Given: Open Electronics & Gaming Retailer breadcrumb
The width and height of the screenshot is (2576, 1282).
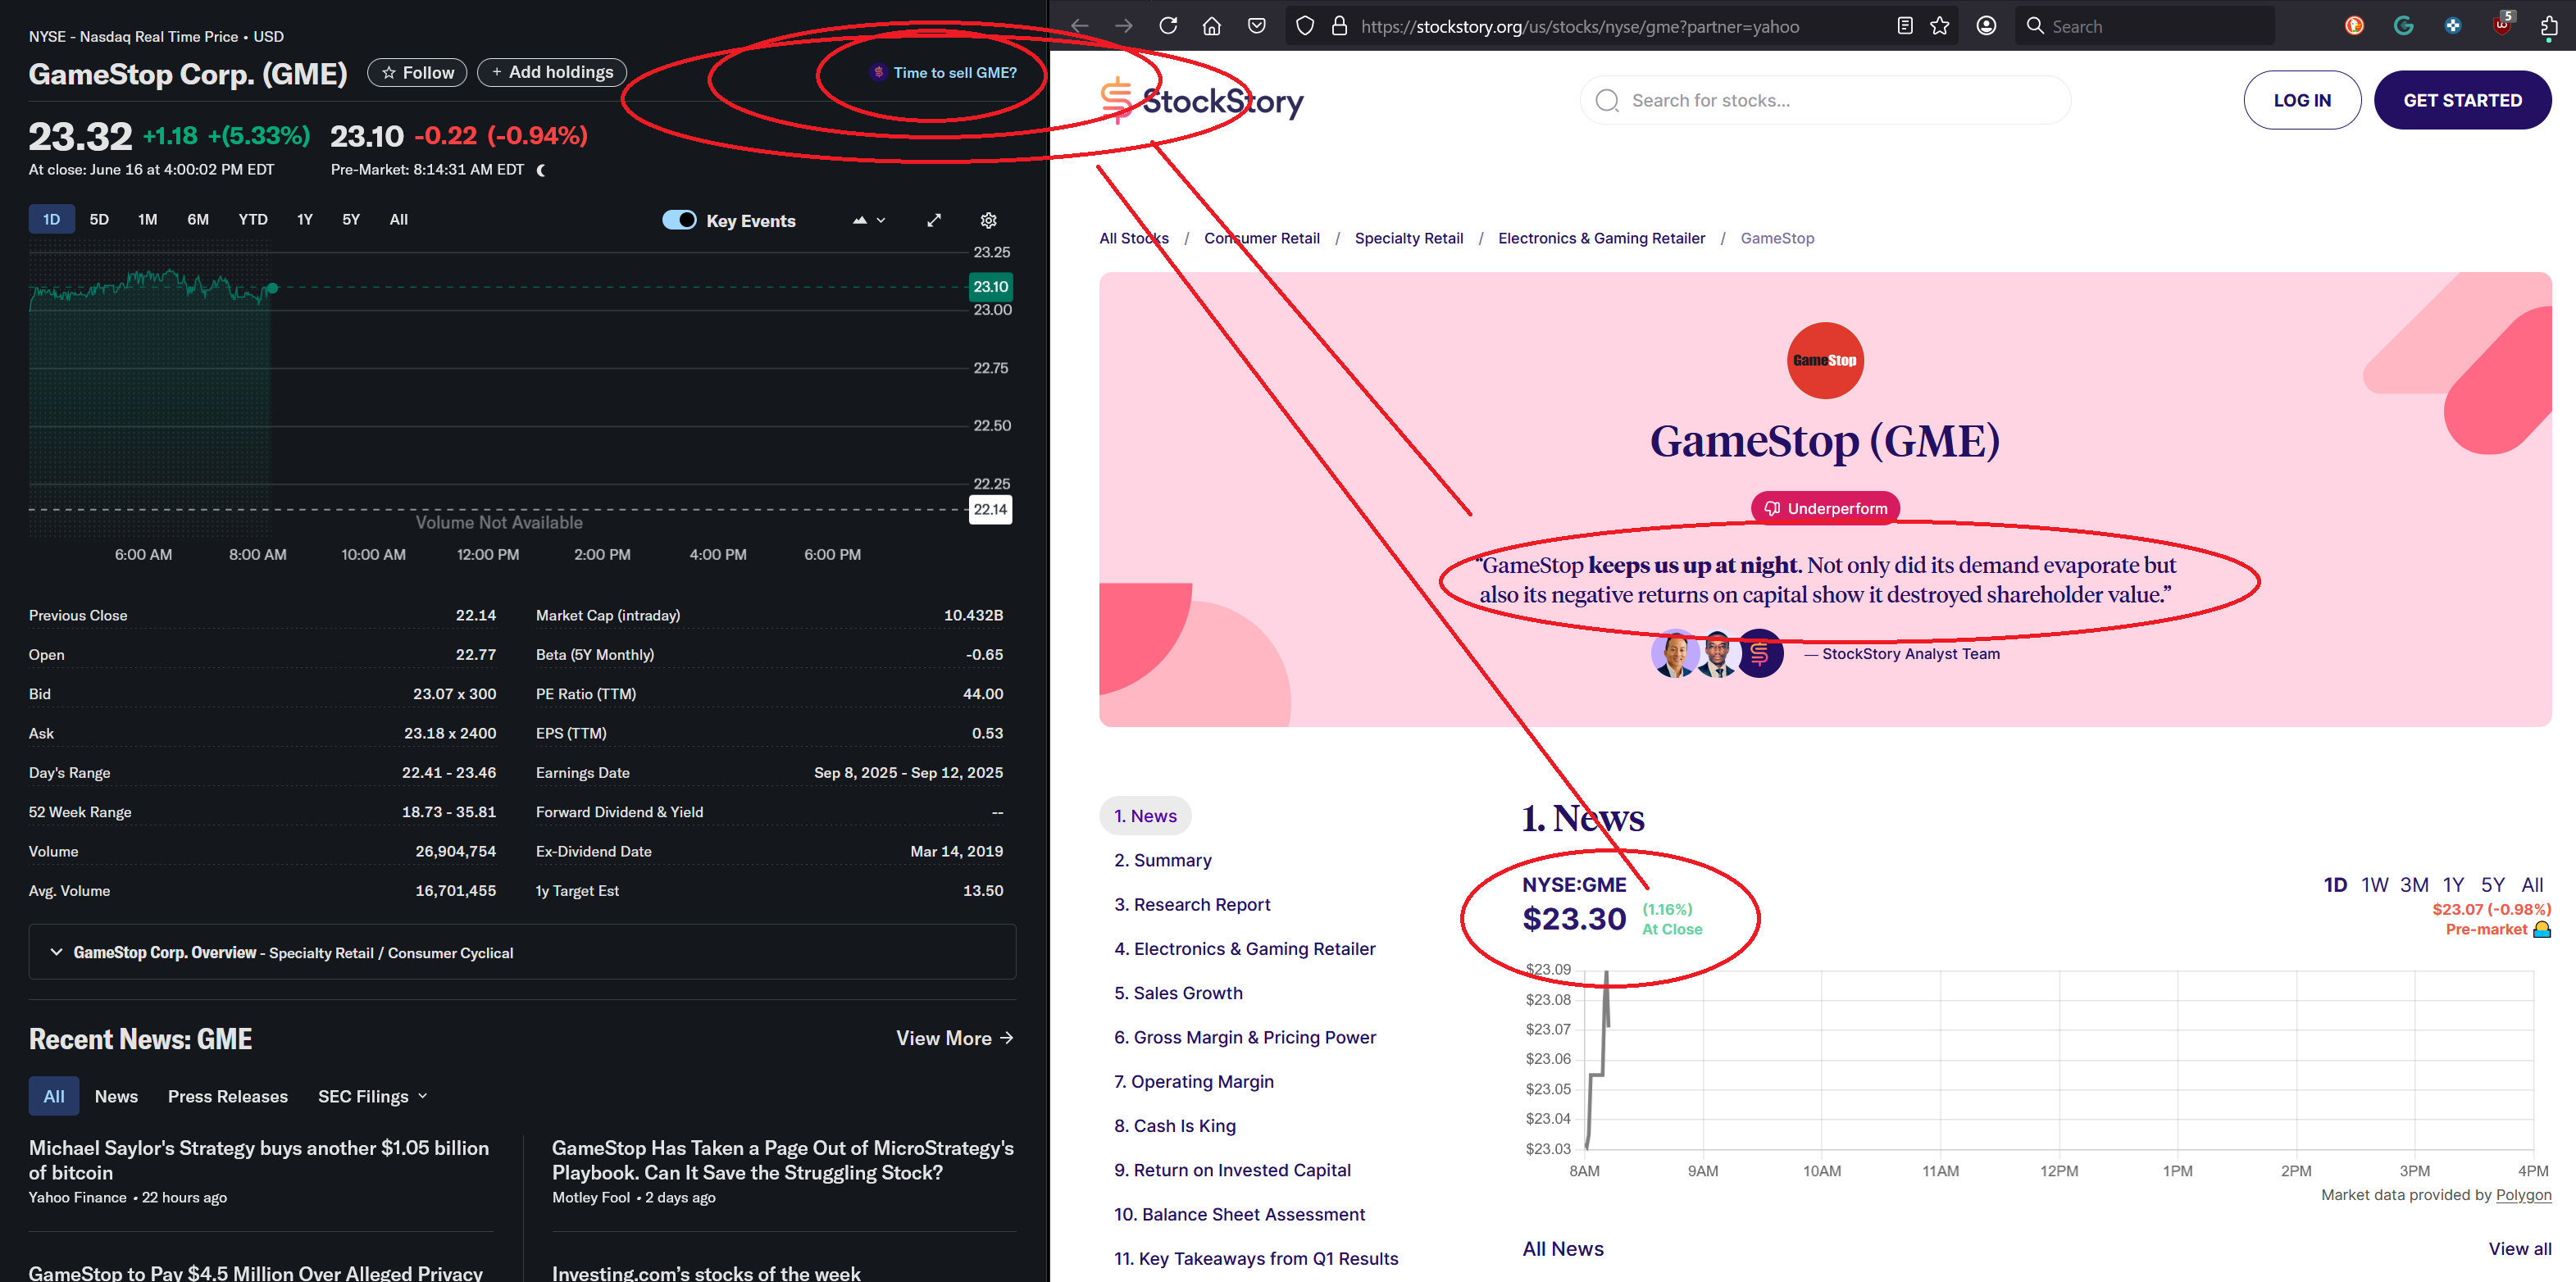Looking at the screenshot, I should pyautogui.click(x=1601, y=238).
